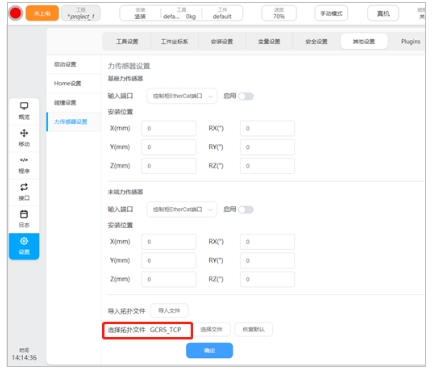This screenshot has width=441, height=373.
Task: Click the 导入文件 import button
Action: click(169, 311)
